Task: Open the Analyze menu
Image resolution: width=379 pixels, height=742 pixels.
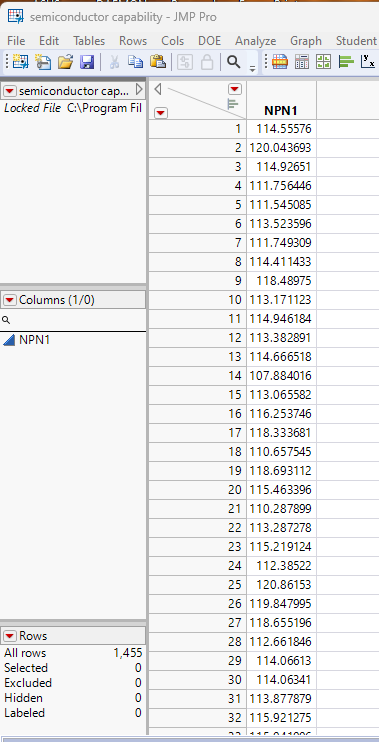Action: [256, 41]
